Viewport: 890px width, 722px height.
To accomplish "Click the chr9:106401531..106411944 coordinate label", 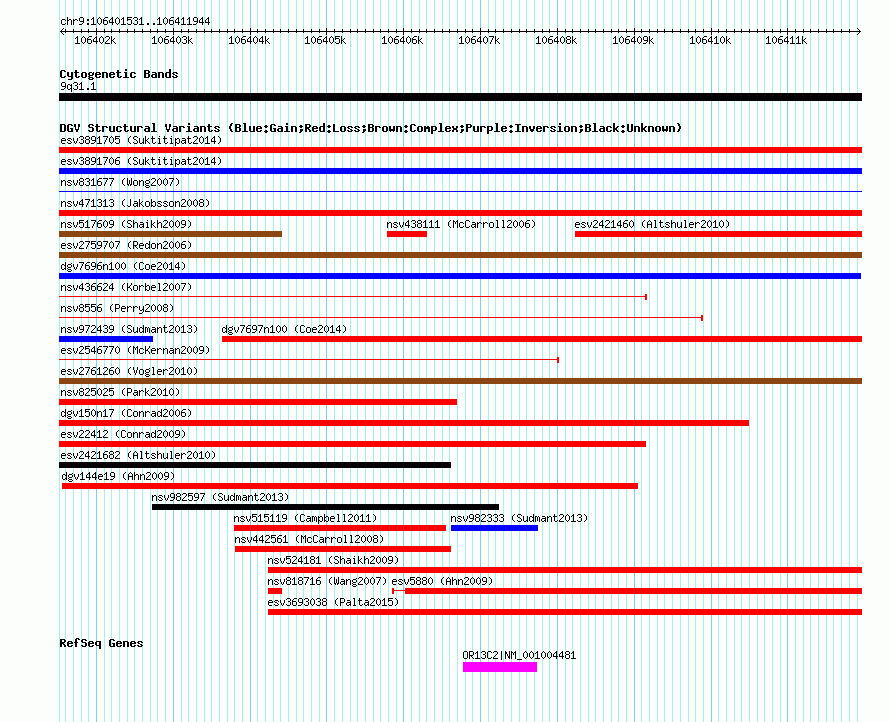I will (135, 21).
